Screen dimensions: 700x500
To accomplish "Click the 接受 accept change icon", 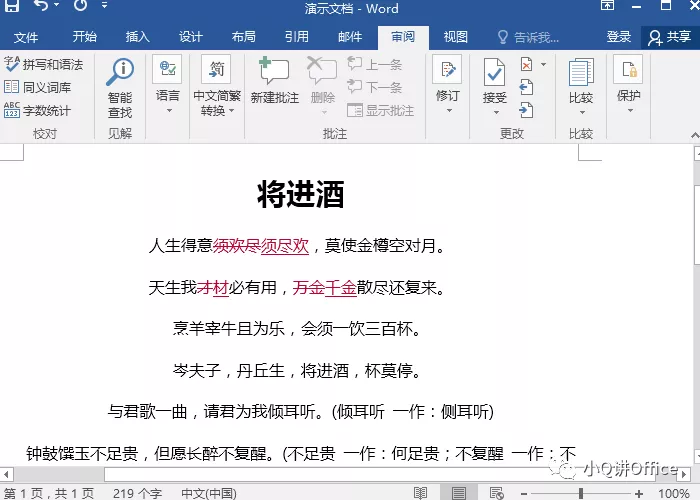I will tap(494, 72).
